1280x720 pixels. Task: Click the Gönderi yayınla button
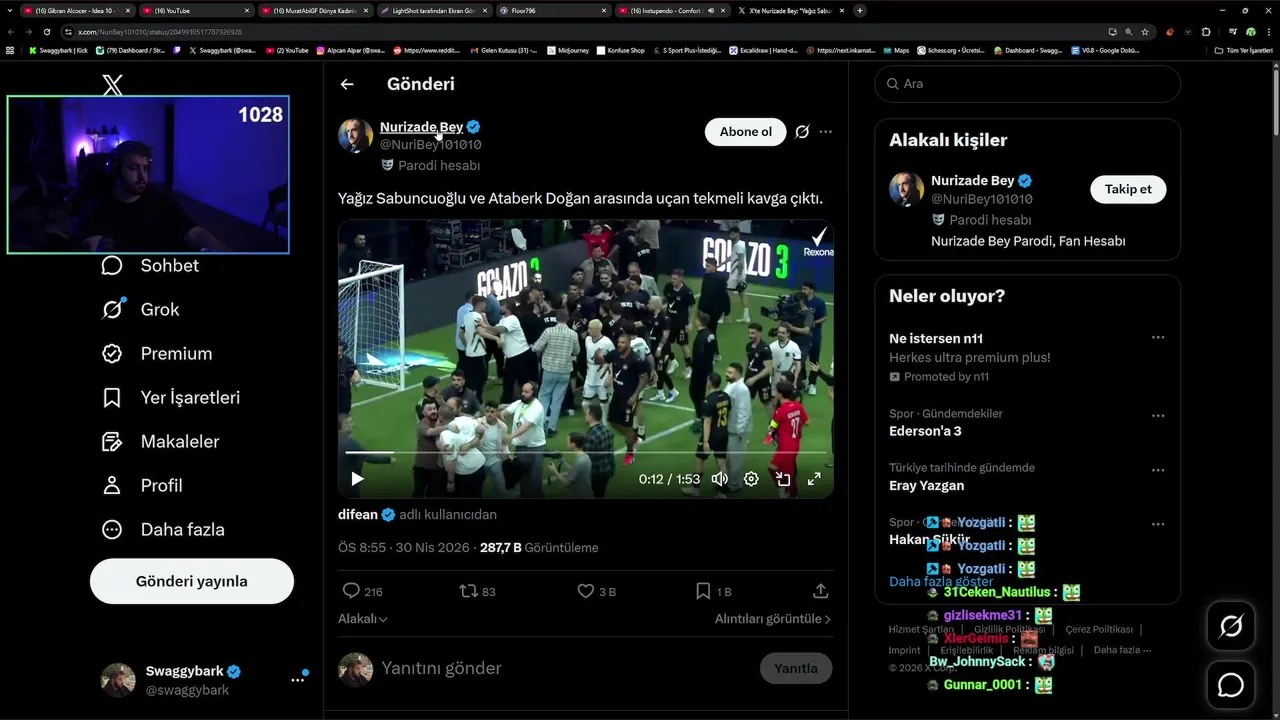click(x=192, y=581)
